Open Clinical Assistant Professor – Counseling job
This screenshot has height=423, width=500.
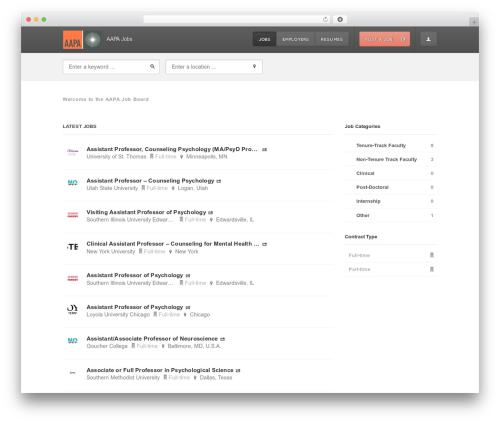tap(173, 244)
